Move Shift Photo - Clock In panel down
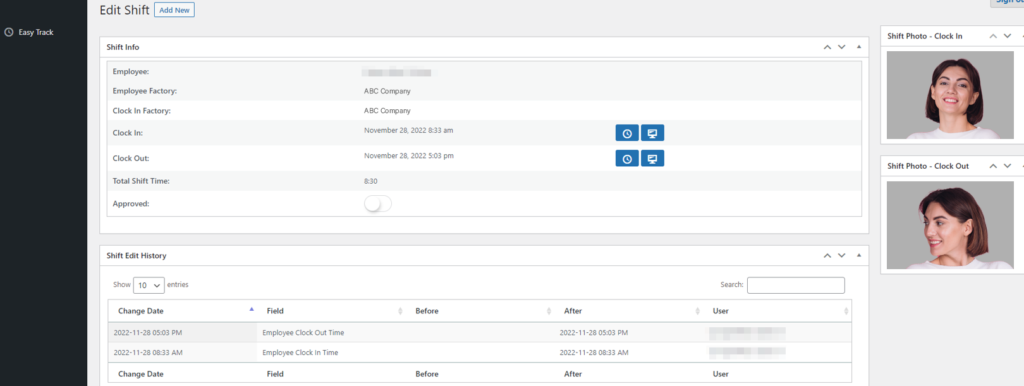The image size is (1024, 386). pos(1008,36)
